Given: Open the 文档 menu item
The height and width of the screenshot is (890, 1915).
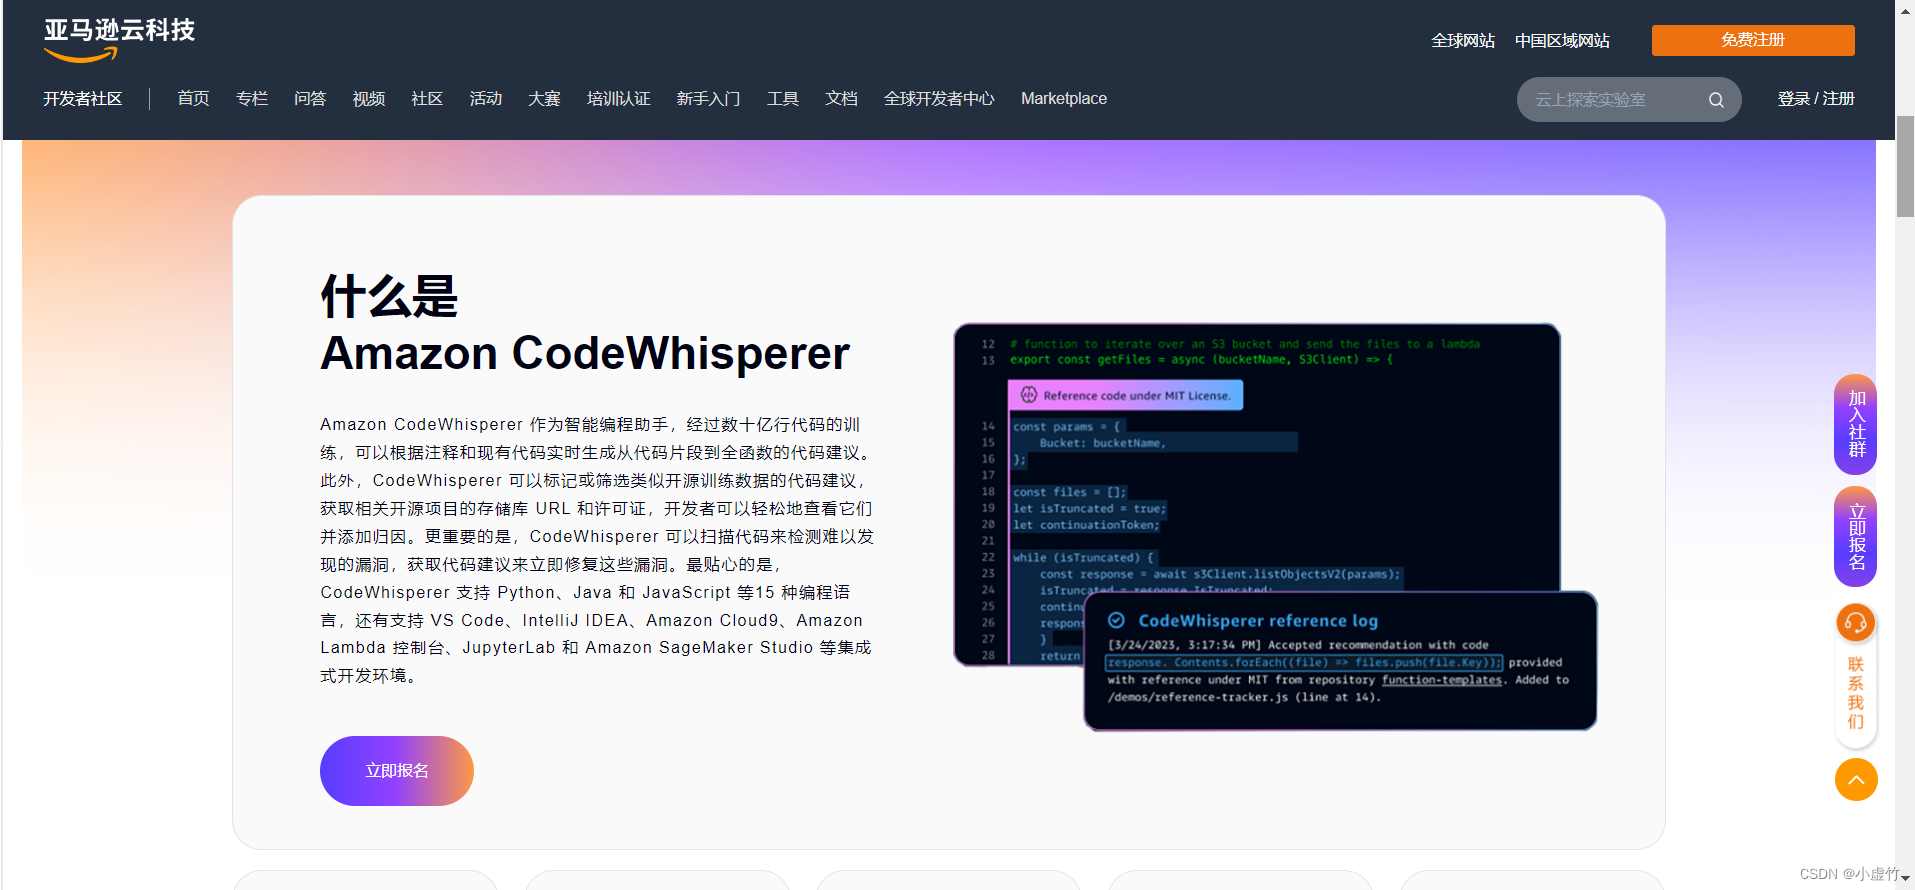Looking at the screenshot, I should pos(841,99).
